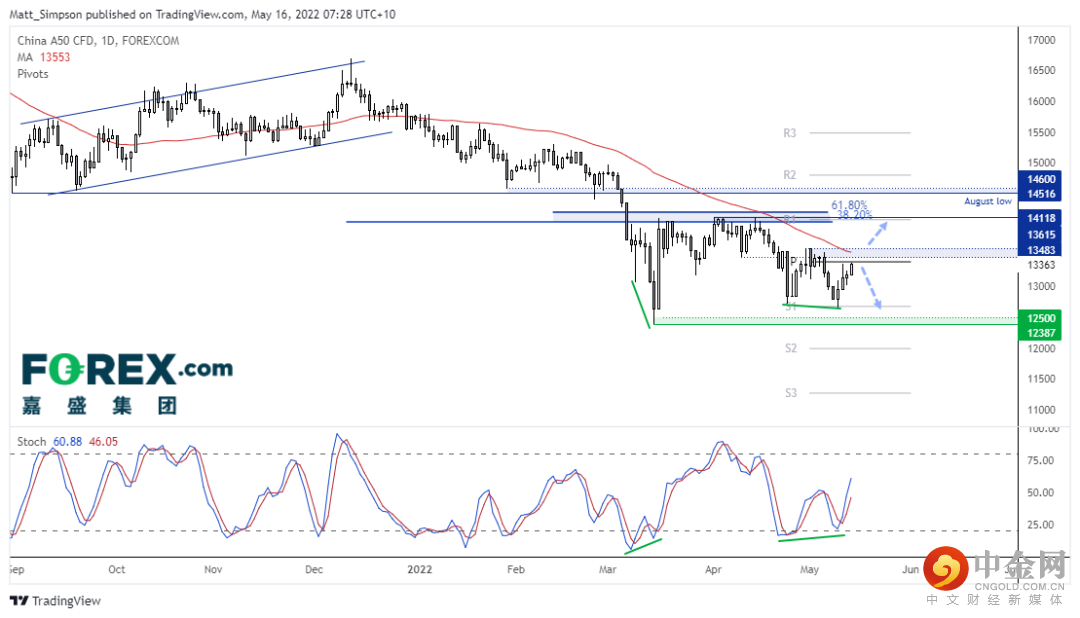Click the S2 pivot level label
This screenshot has height=618, width=1080.
pos(791,349)
